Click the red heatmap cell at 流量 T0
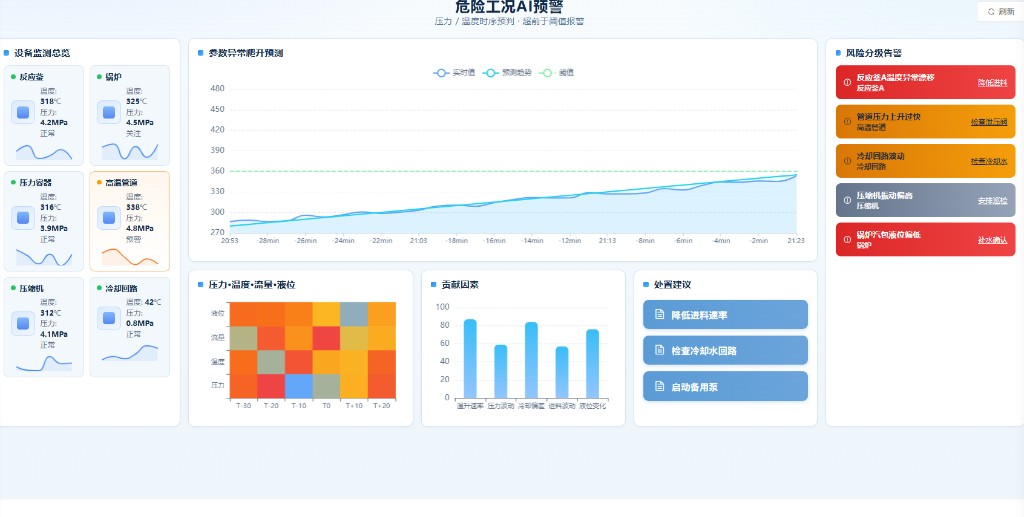 326,338
